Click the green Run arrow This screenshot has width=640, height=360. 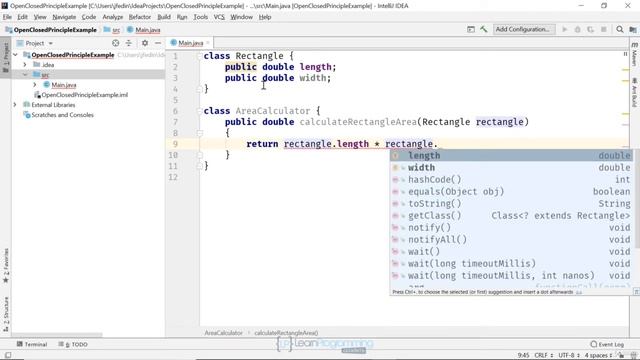point(564,29)
